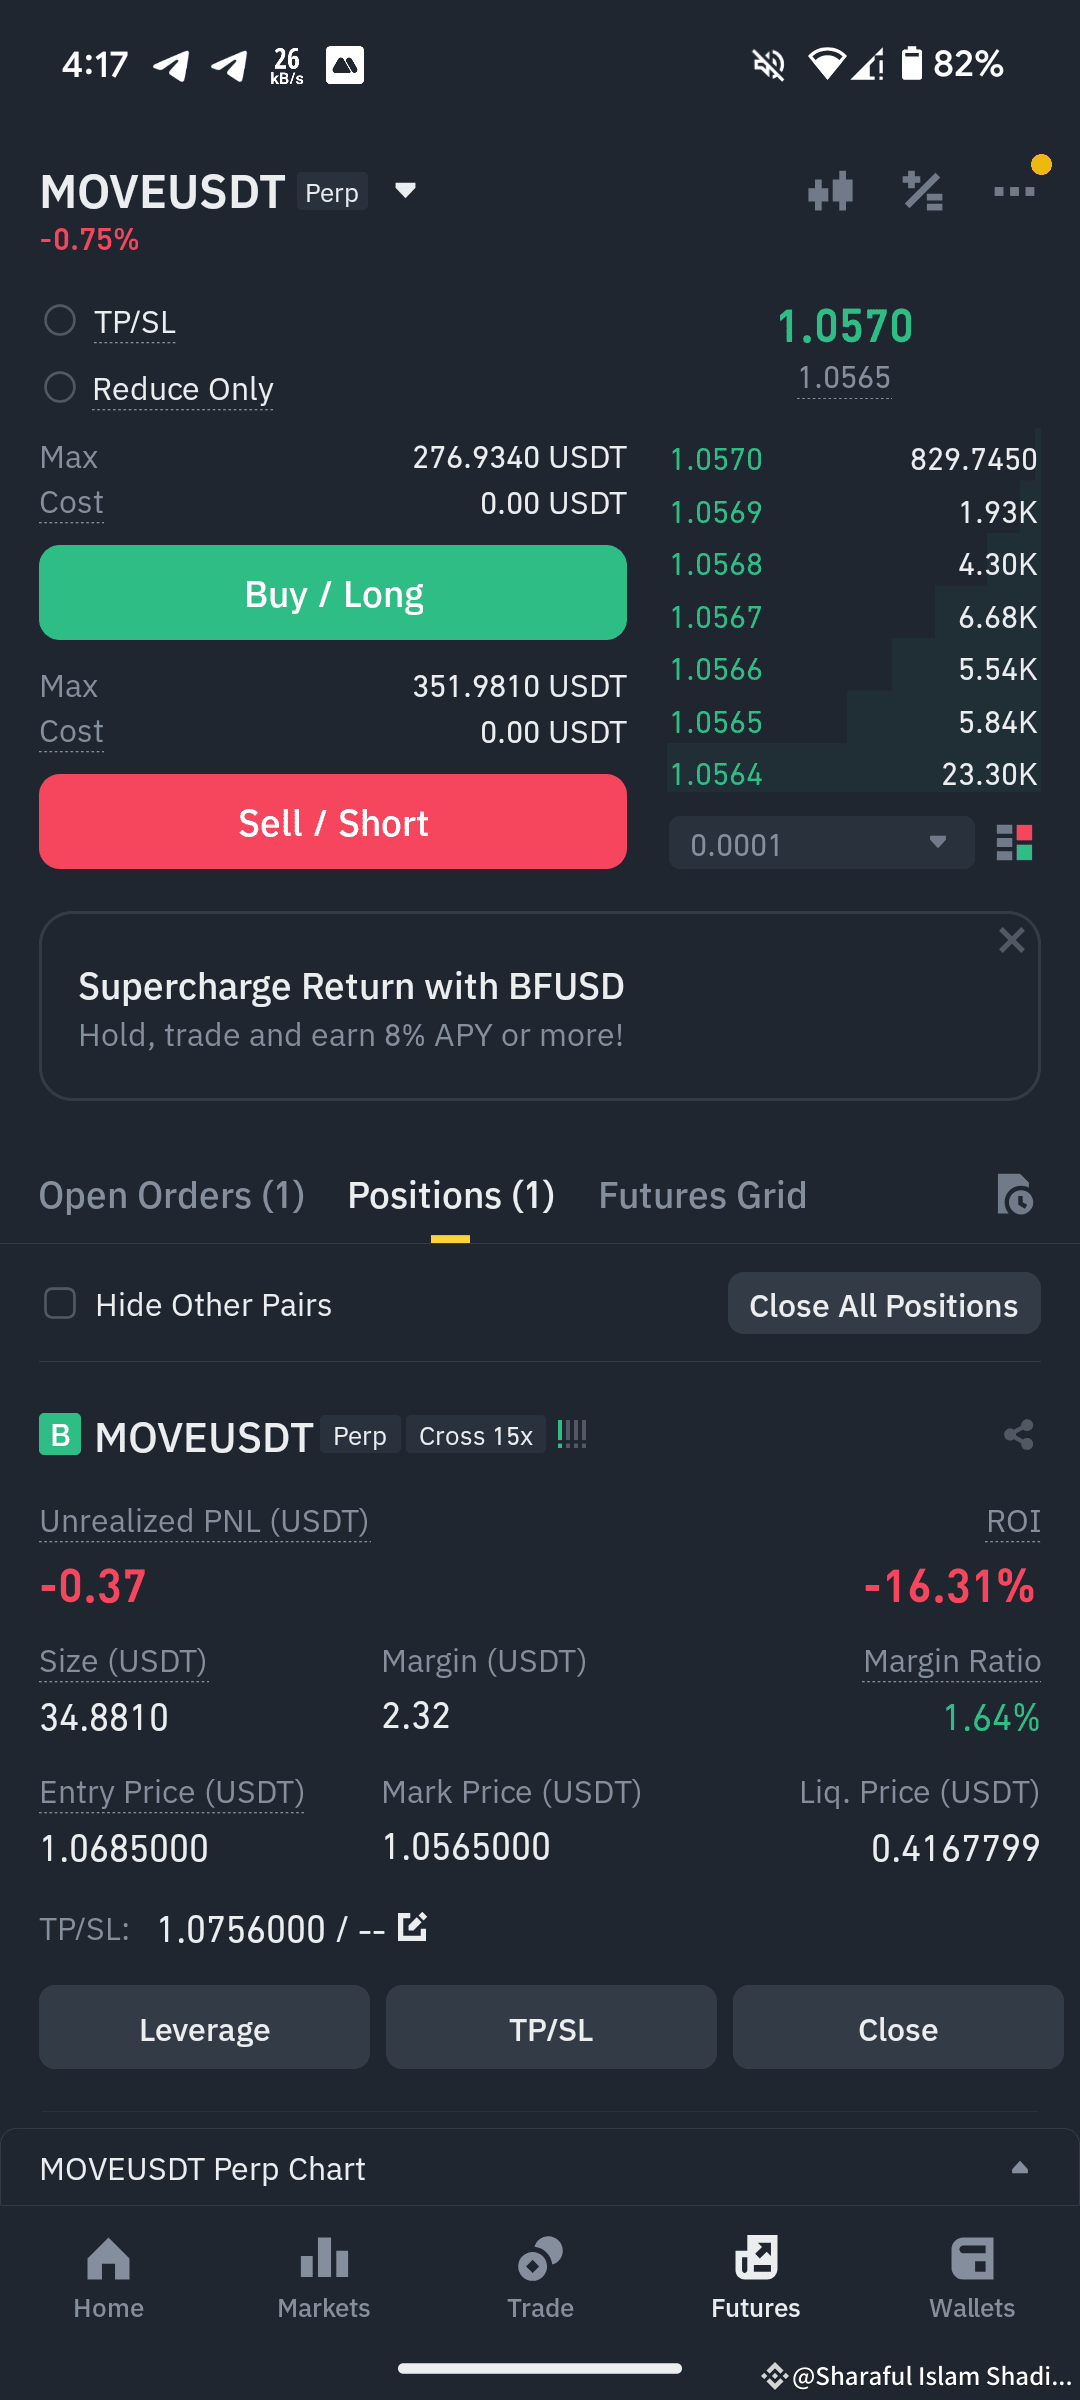Tap the Buy / Long button
Screen dimensions: 1080x2400
333,593
